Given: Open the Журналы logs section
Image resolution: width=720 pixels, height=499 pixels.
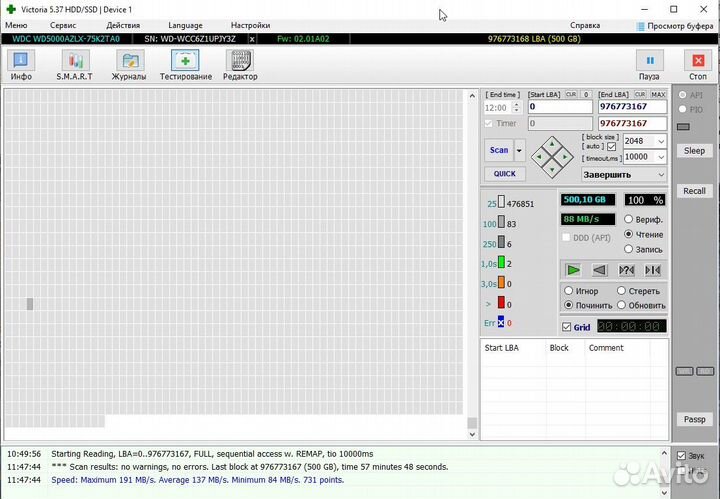Looking at the screenshot, I should point(129,65).
